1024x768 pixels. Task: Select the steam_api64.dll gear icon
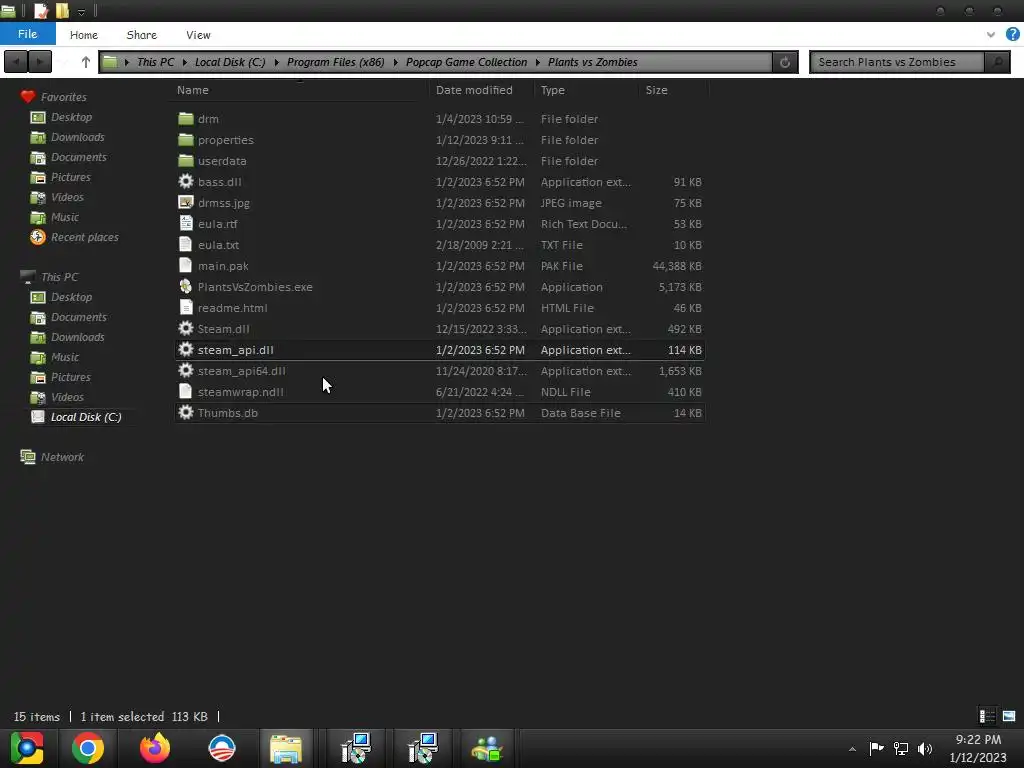[x=186, y=371]
